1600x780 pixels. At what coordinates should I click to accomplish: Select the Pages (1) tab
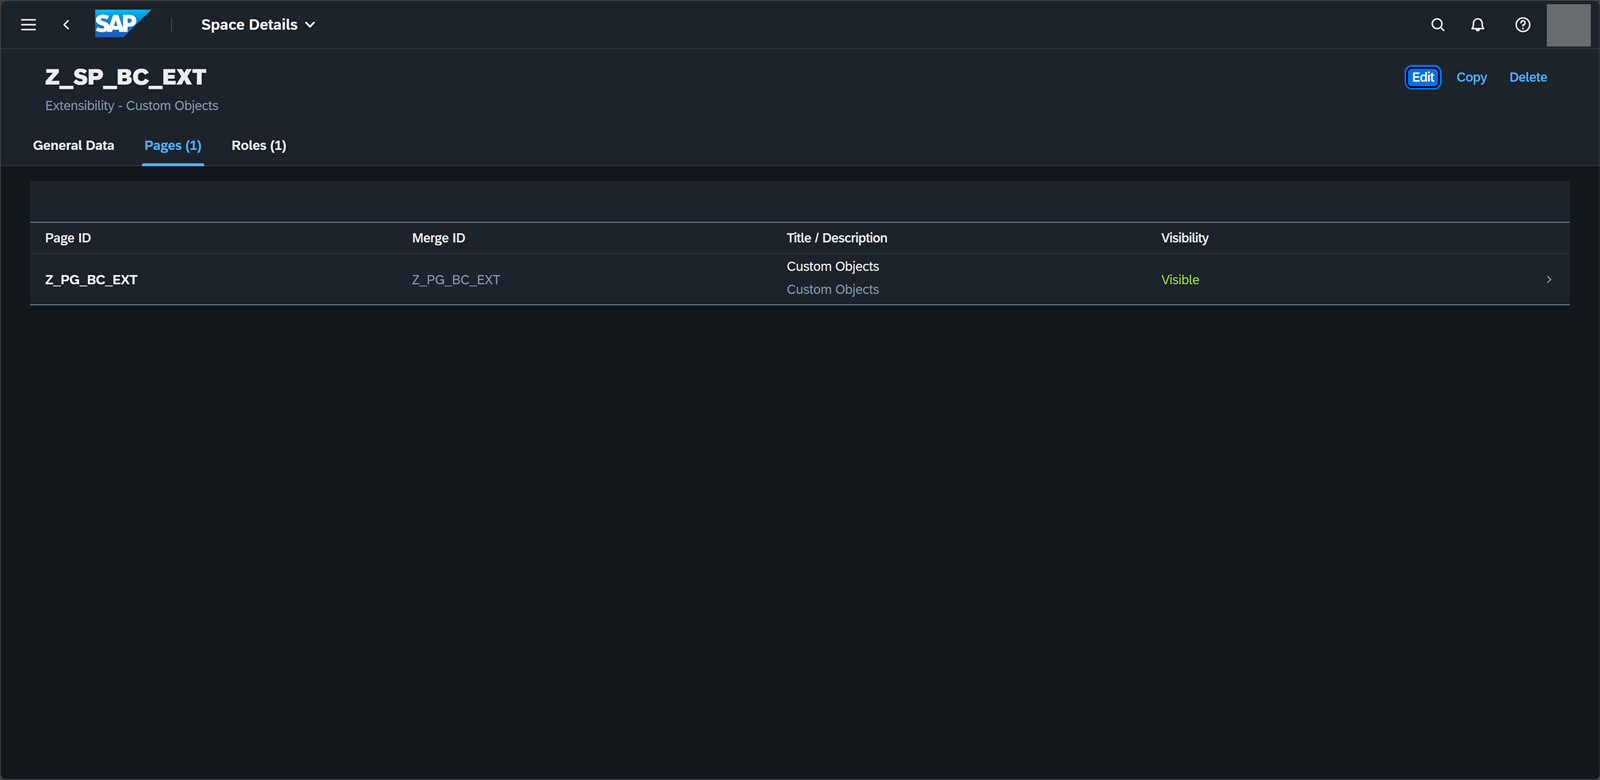(173, 146)
